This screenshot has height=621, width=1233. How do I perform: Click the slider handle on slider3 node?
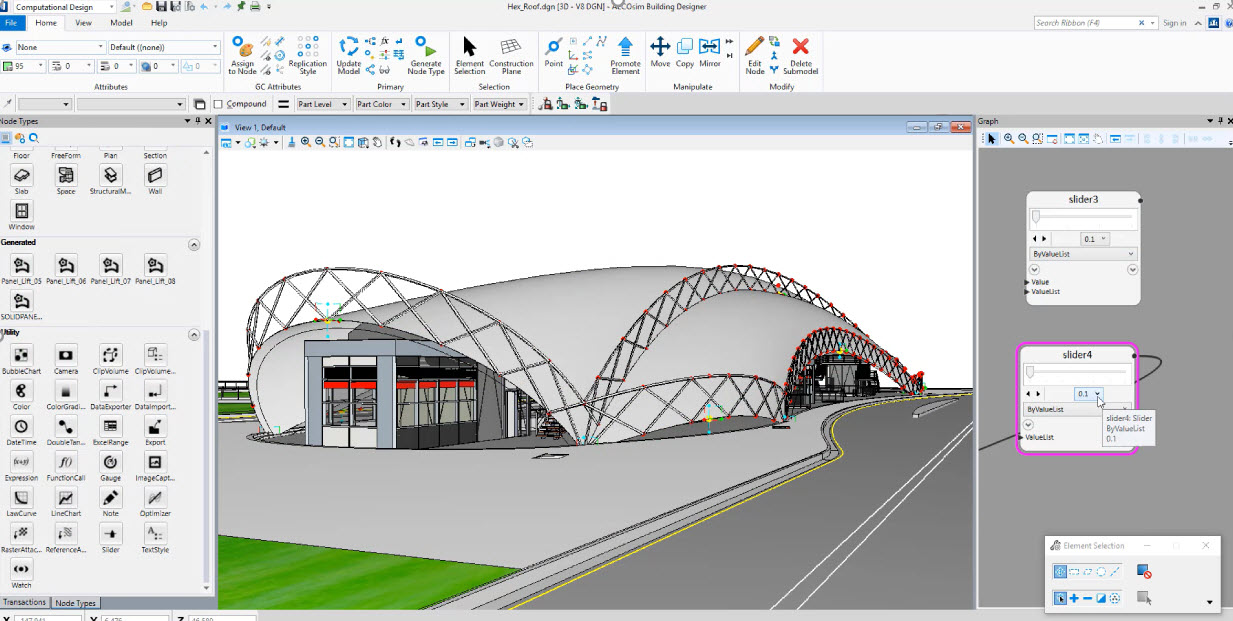(1036, 216)
